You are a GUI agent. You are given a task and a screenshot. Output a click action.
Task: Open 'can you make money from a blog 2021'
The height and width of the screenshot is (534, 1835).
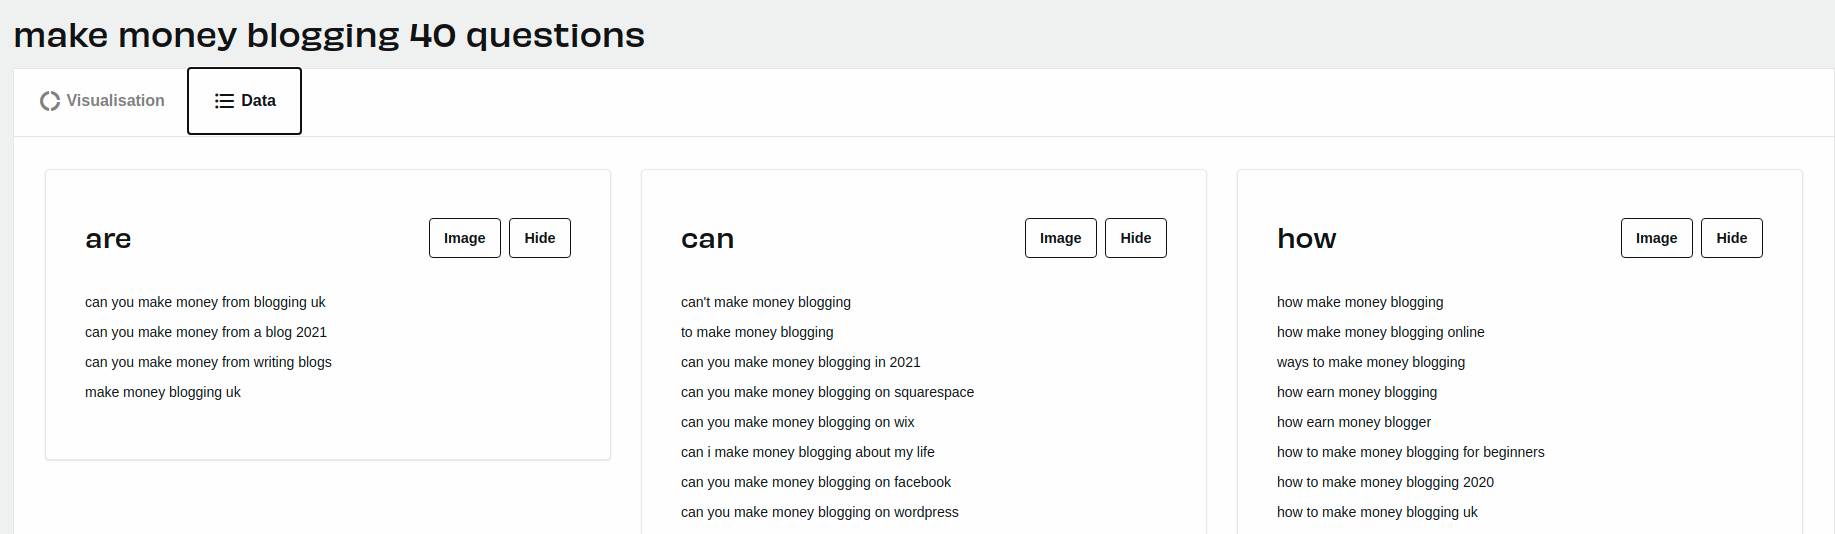(x=206, y=332)
